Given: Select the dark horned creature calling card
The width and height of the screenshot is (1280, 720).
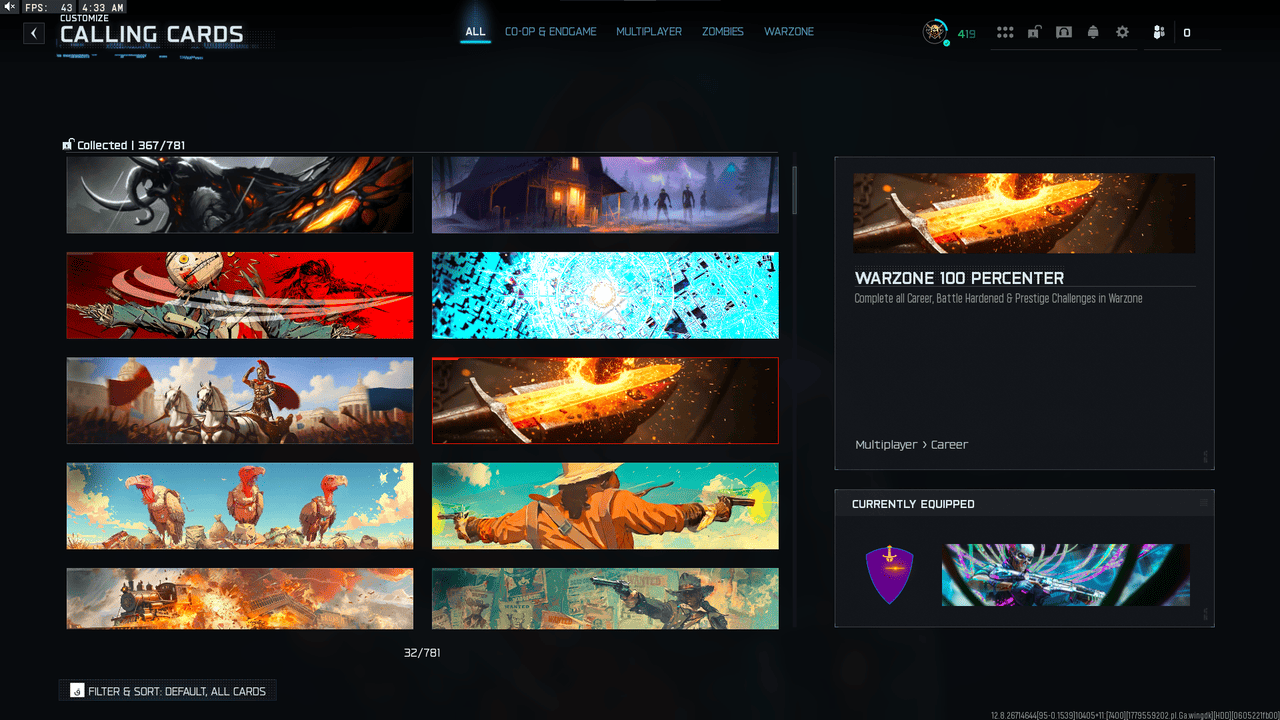Looking at the screenshot, I should click(x=240, y=194).
